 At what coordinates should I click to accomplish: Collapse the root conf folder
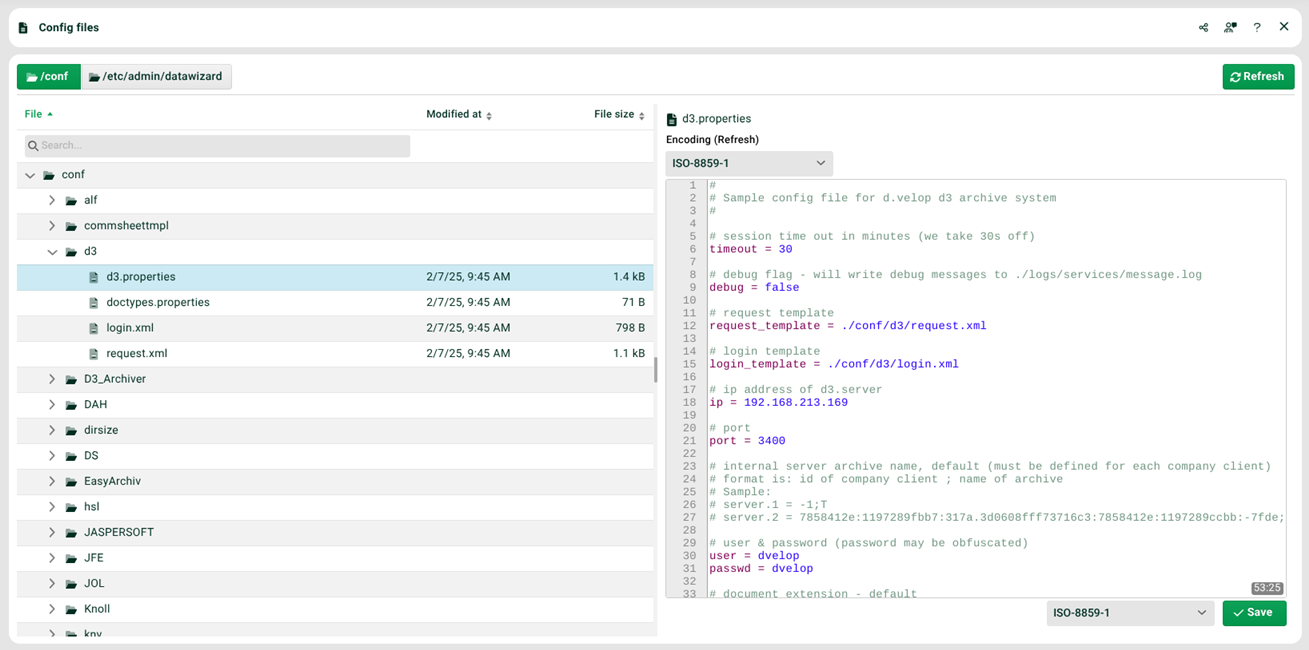click(x=29, y=175)
